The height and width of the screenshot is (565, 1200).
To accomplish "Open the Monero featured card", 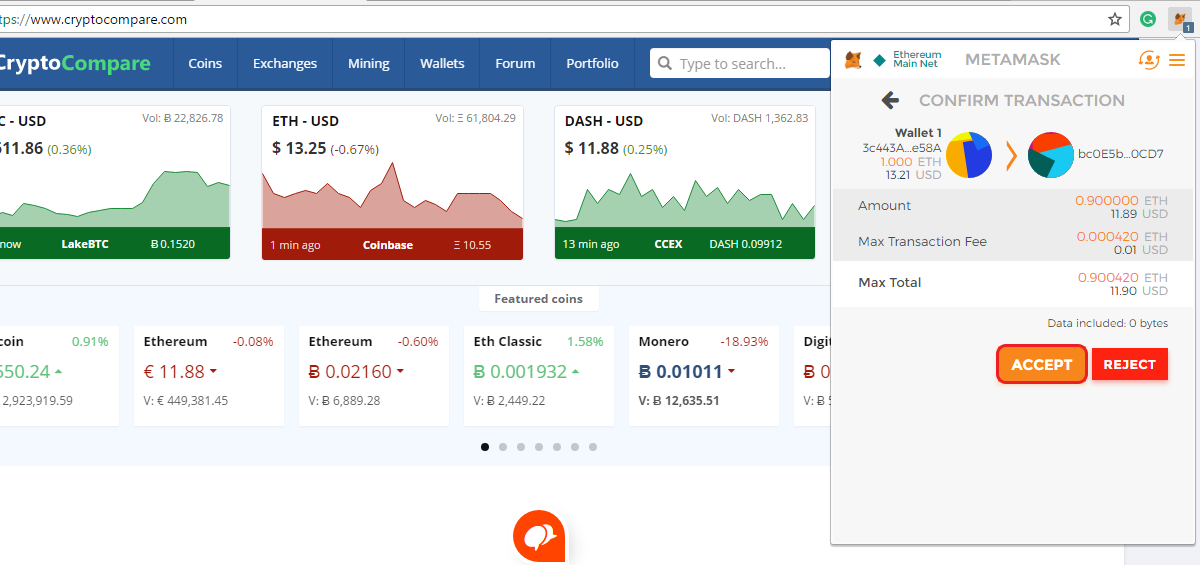I will click(704, 376).
